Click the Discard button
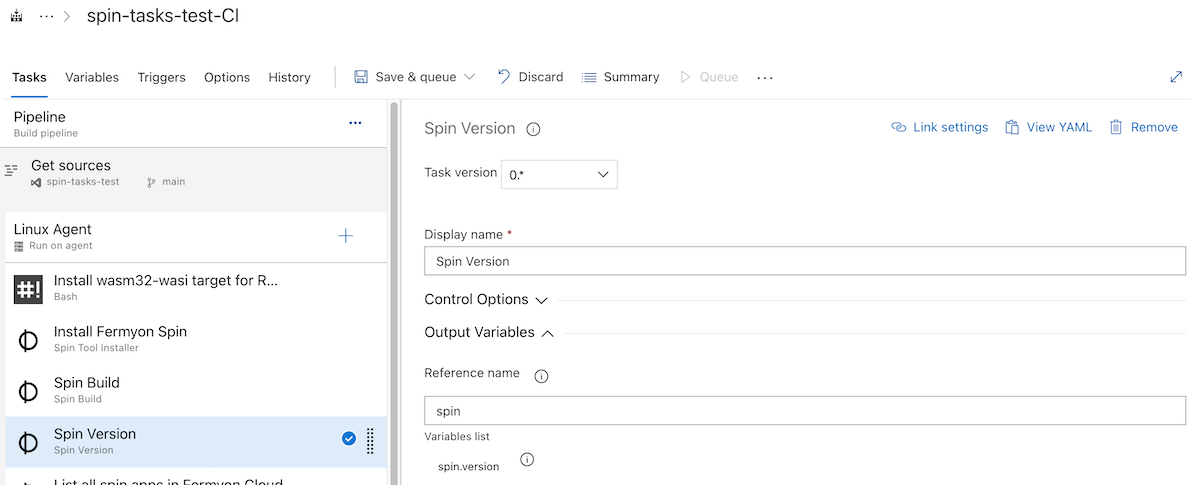Screen dimensions: 1200x485 (530, 77)
